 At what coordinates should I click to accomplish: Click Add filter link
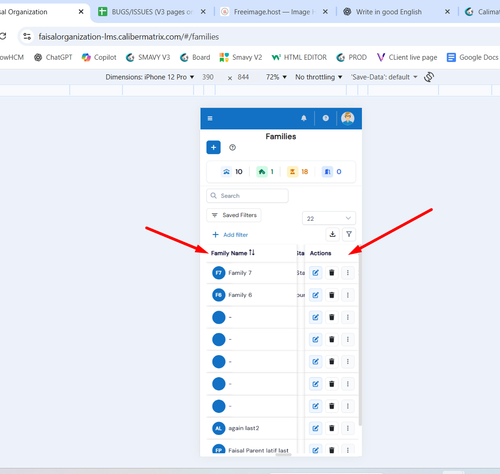click(230, 235)
